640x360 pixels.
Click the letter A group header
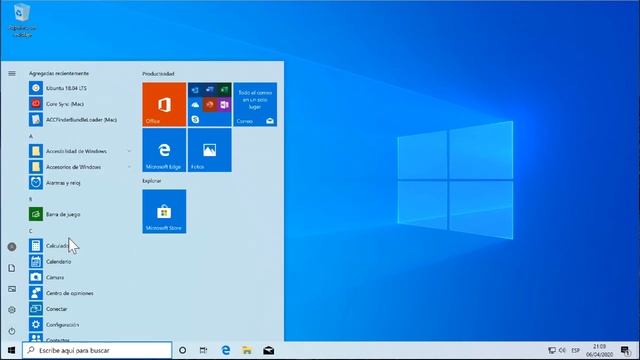pyautogui.click(x=31, y=136)
